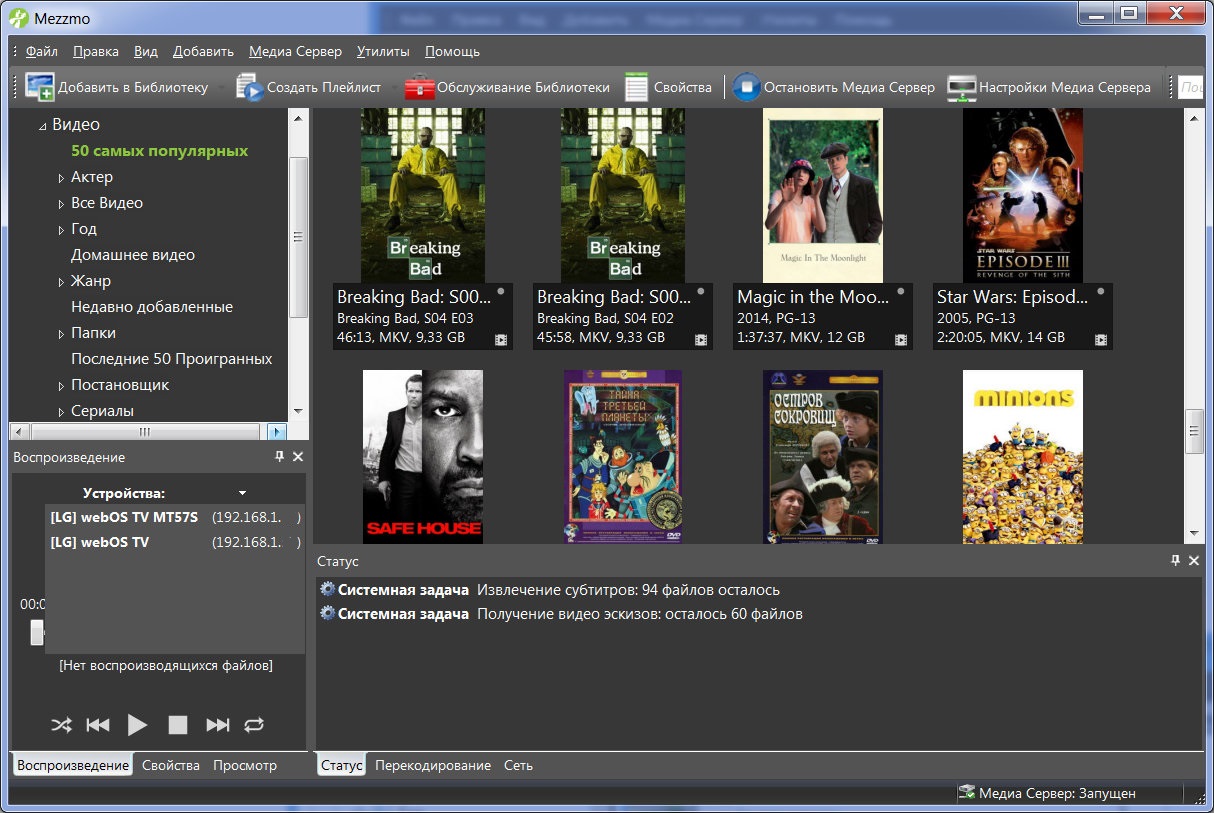Toggle repeat playback mode
This screenshot has width=1214, height=813.
click(x=254, y=725)
